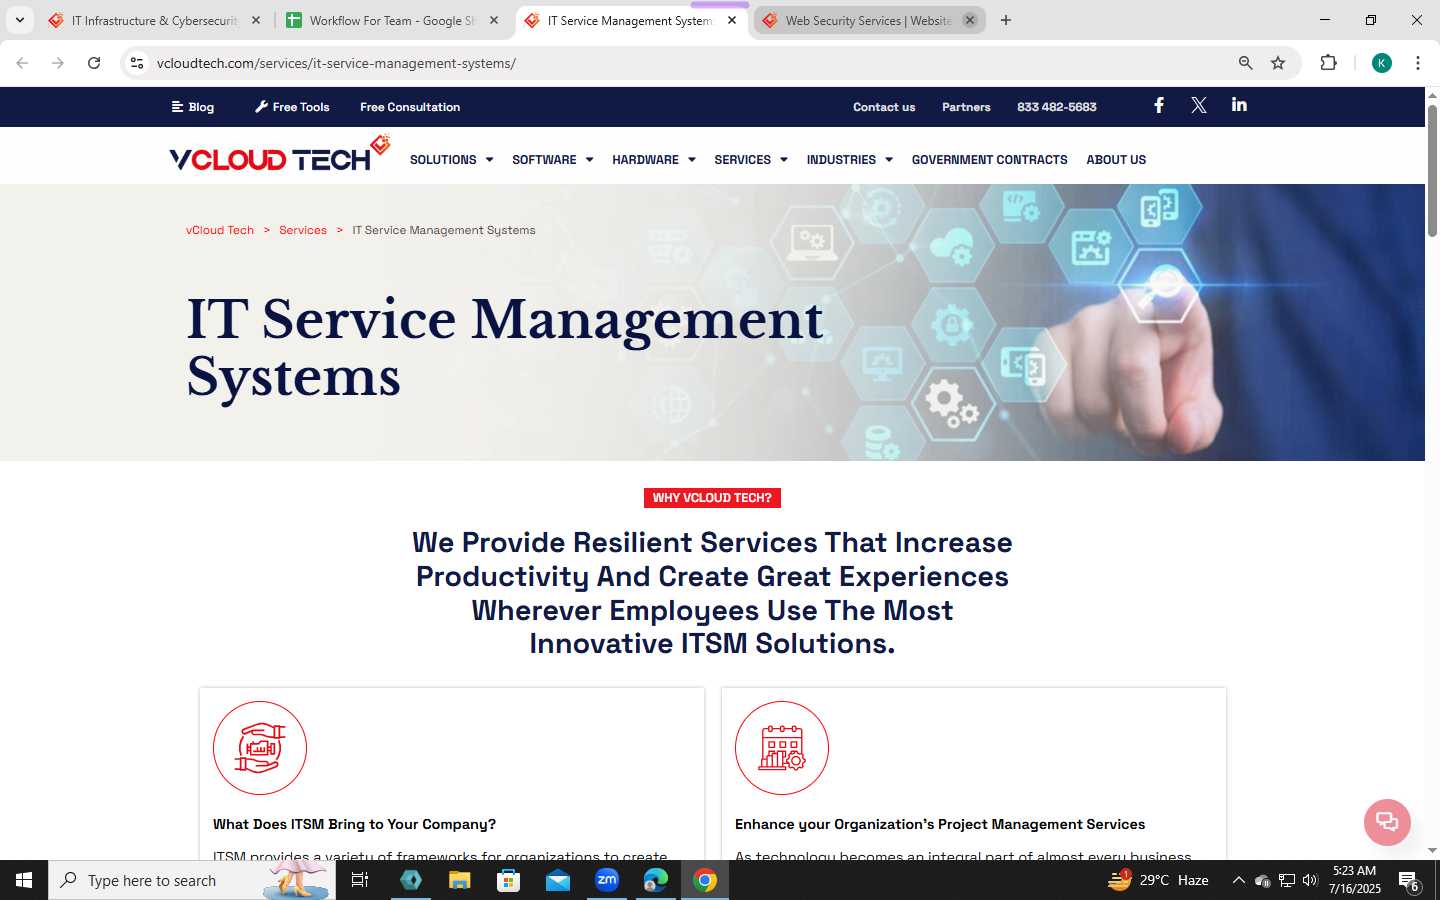1440x900 pixels.
Task: Launch File Explorer from taskbar
Action: click(x=459, y=880)
